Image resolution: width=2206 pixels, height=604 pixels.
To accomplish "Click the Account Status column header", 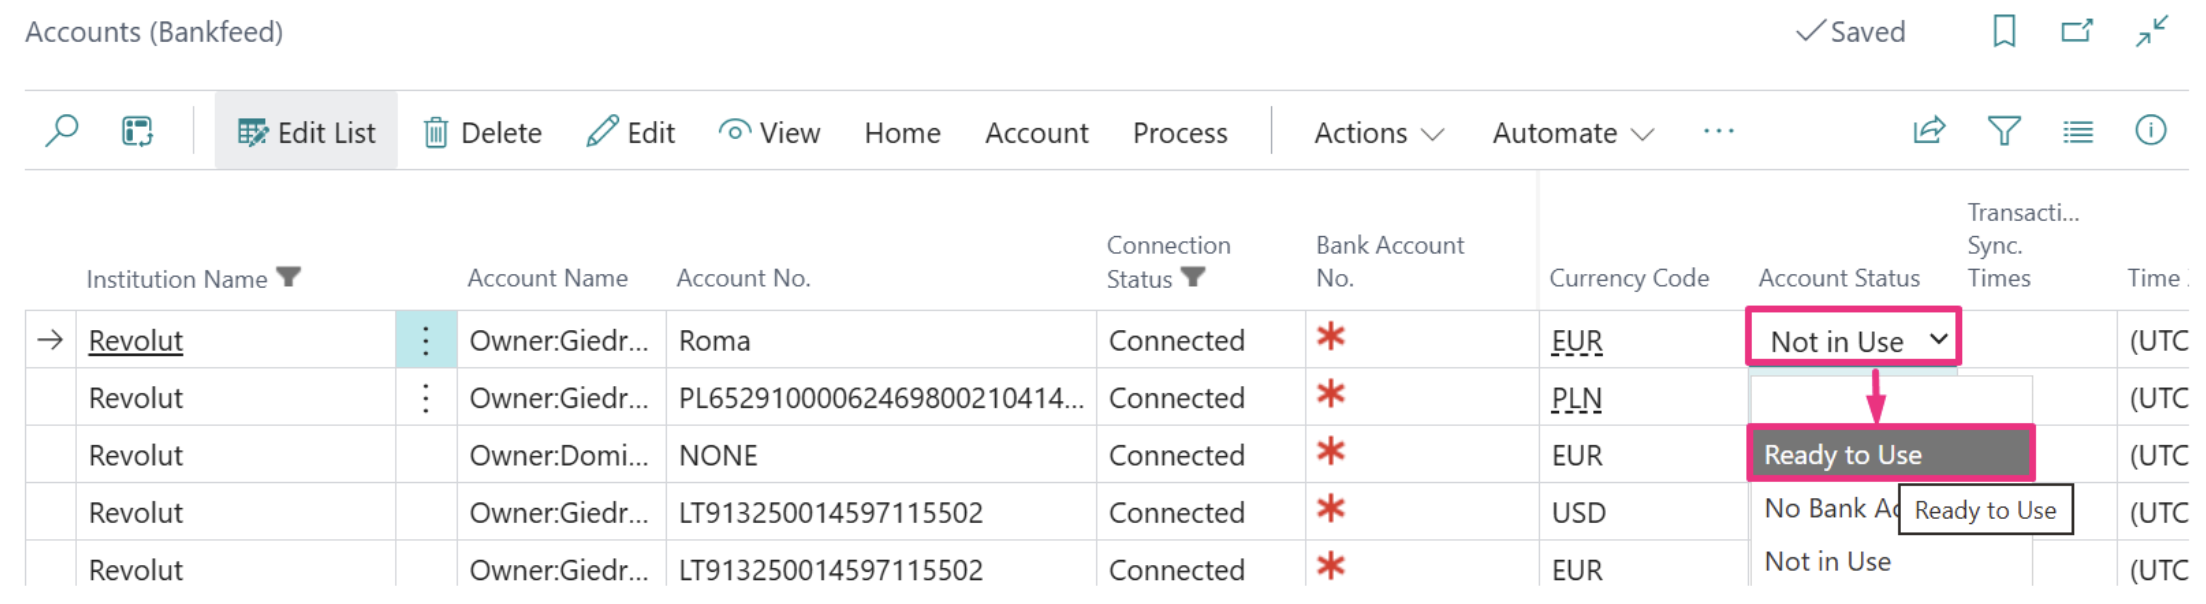I will tap(1839, 277).
